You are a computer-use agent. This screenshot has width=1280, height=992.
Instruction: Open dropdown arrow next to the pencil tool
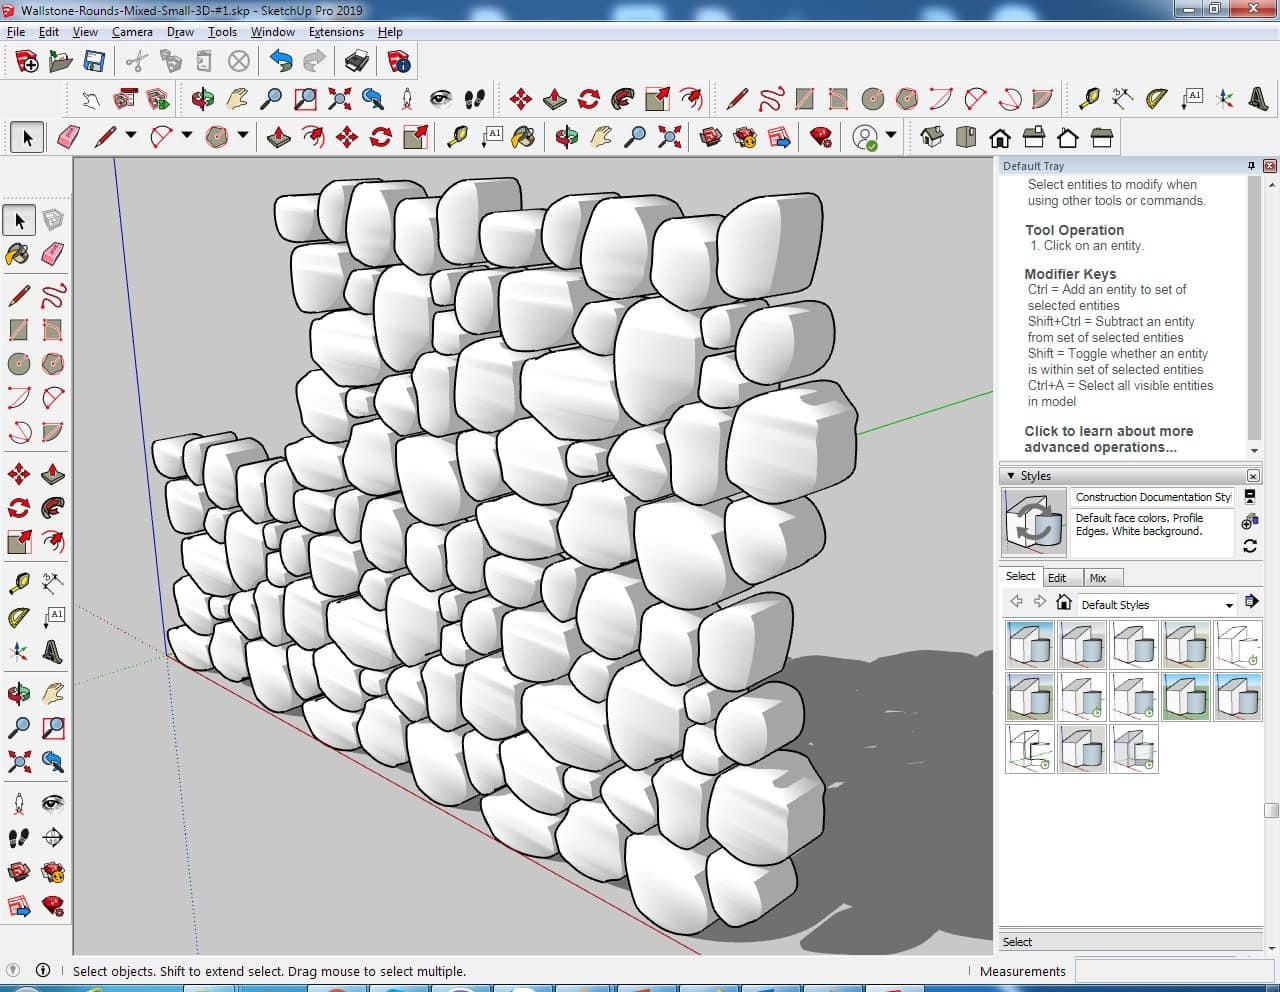click(131, 136)
